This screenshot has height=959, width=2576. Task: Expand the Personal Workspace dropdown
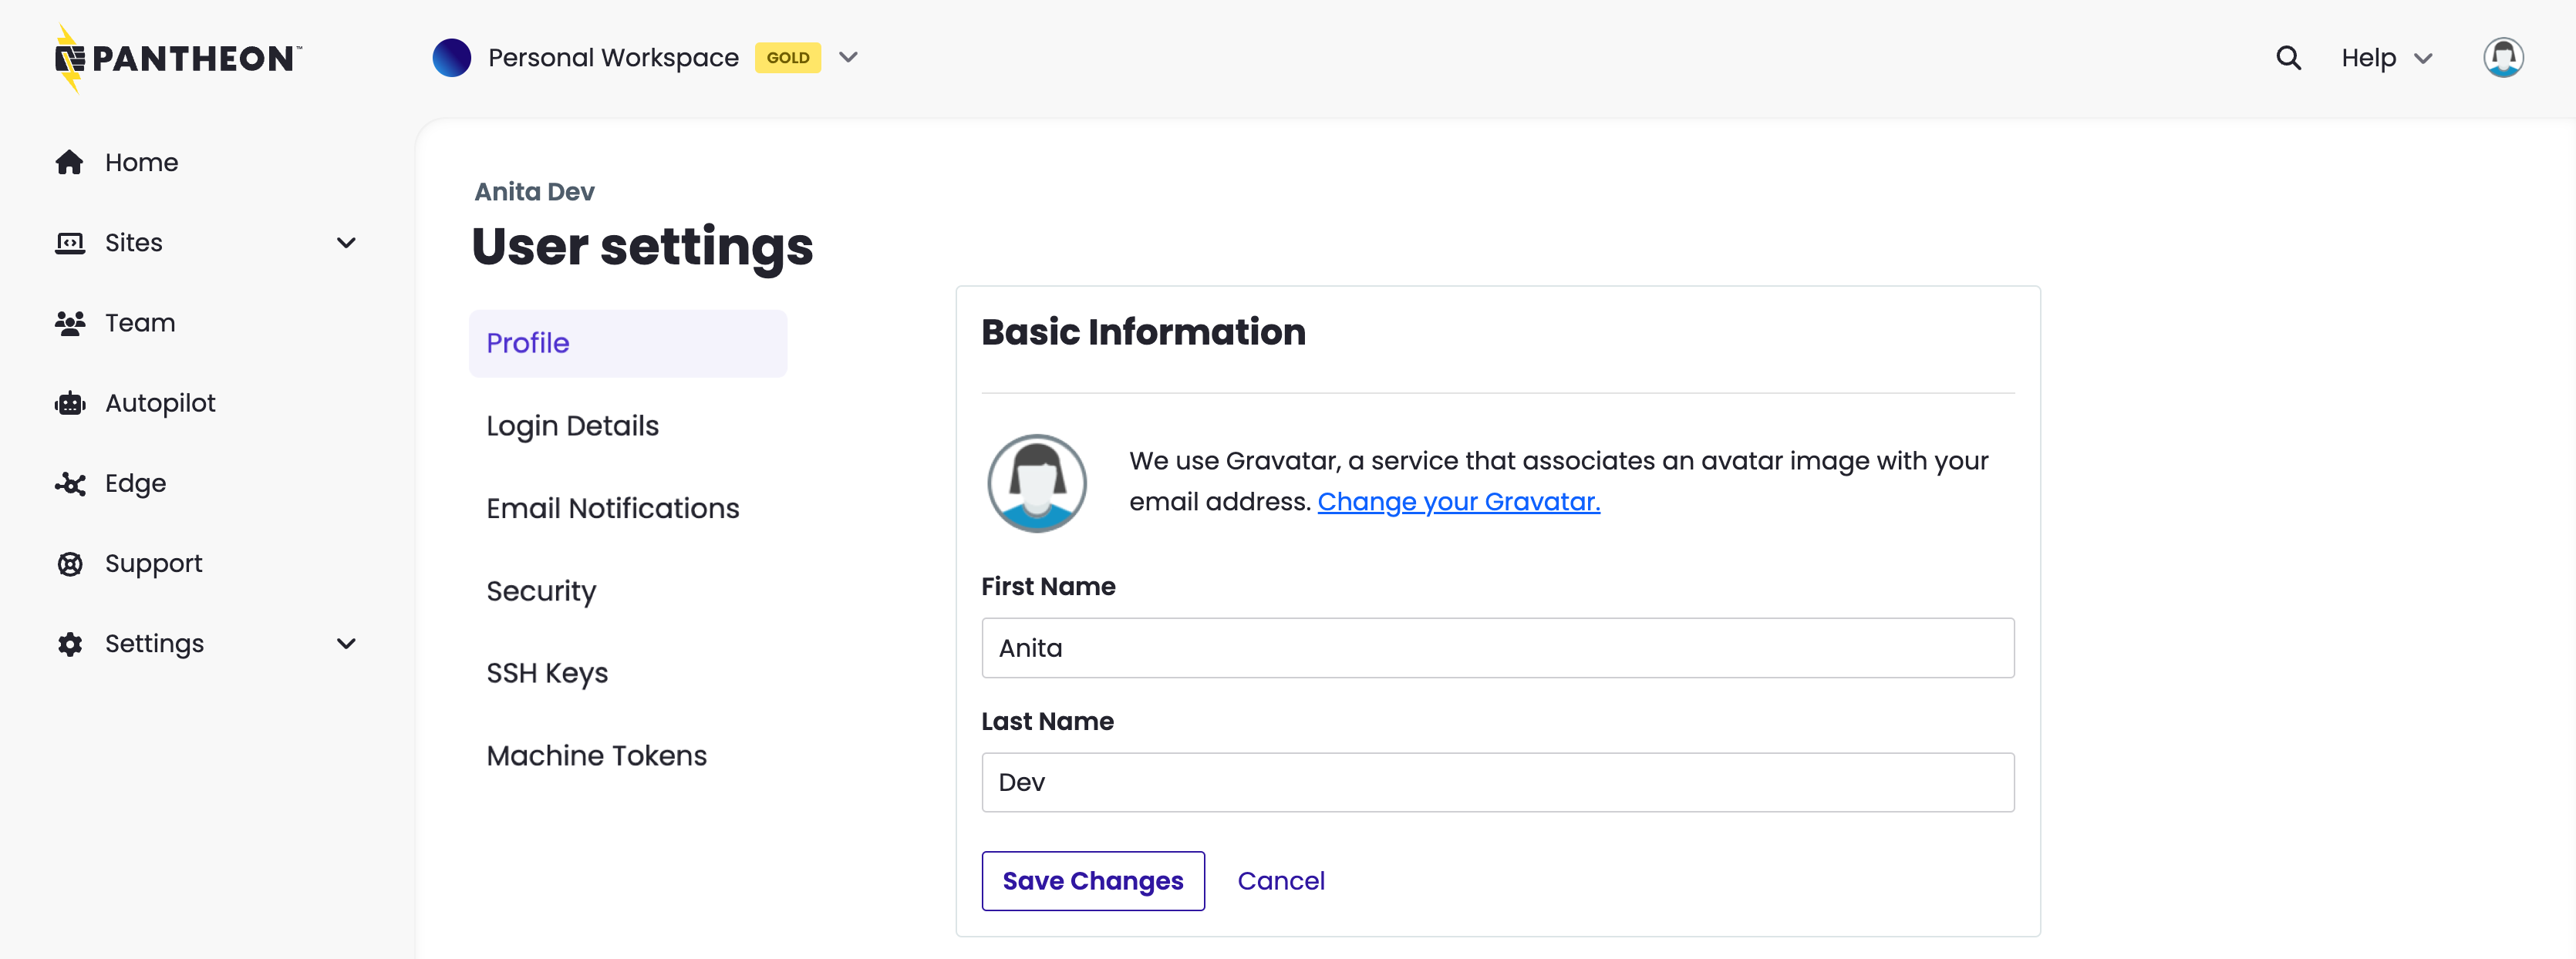(x=848, y=57)
